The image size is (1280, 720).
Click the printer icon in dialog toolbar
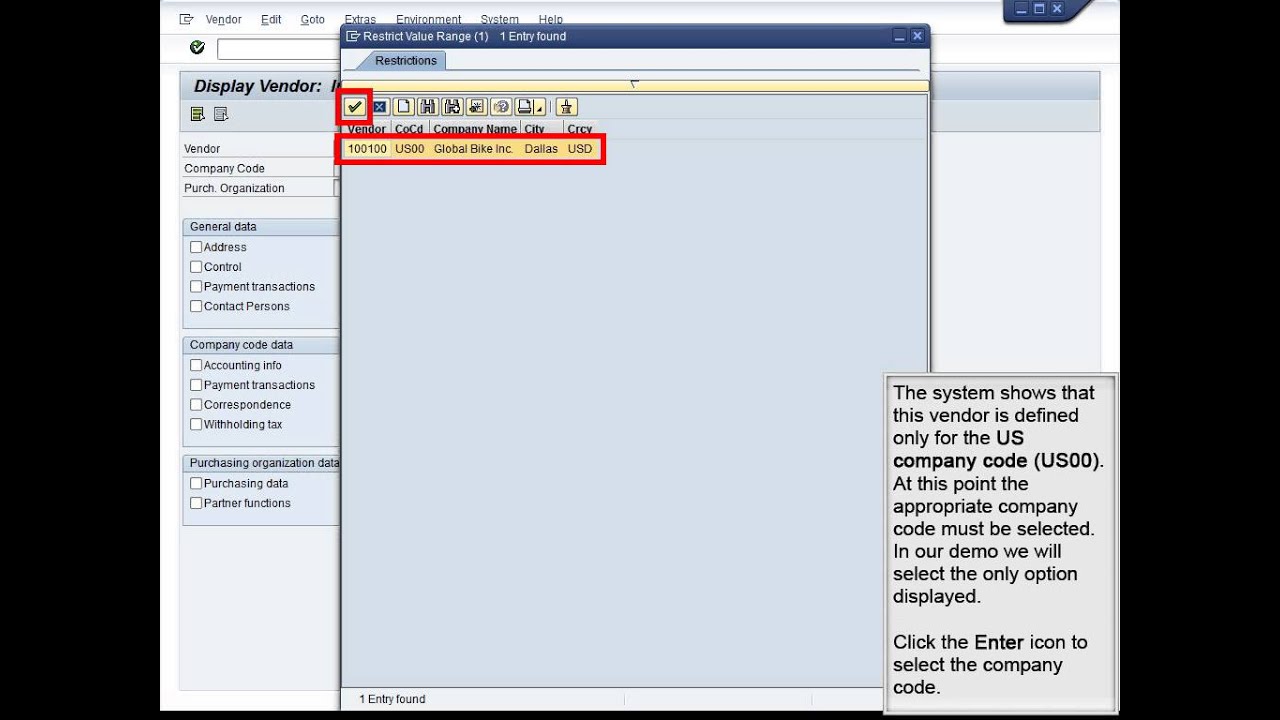pos(525,107)
